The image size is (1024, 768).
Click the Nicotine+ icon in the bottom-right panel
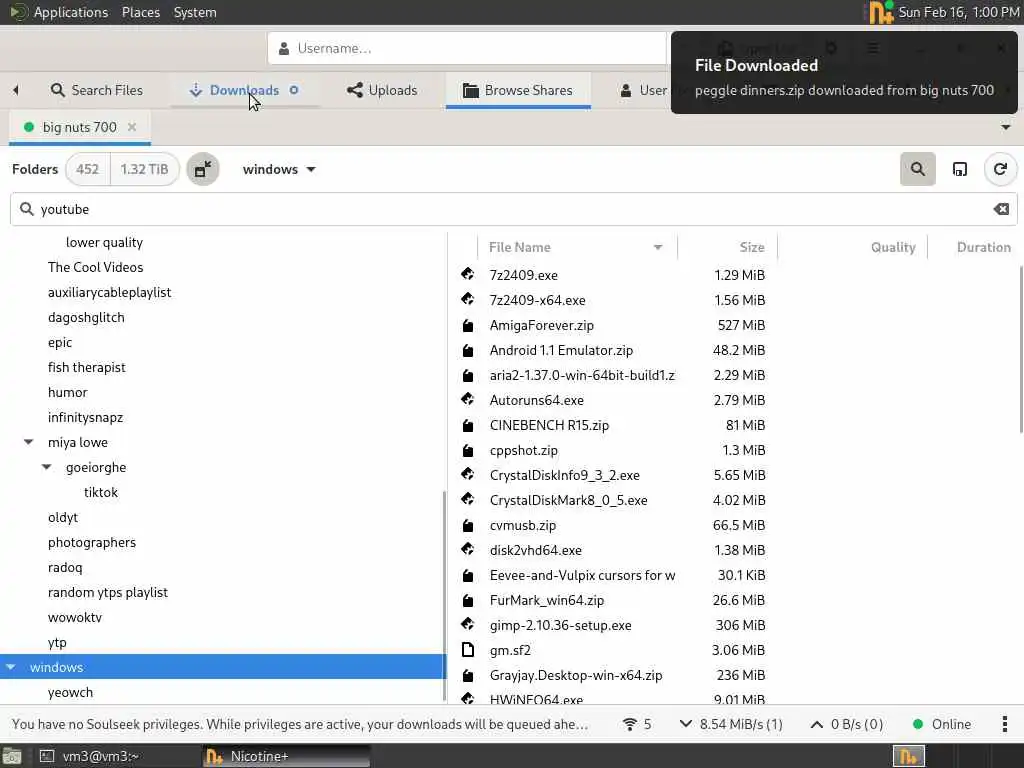(908, 756)
